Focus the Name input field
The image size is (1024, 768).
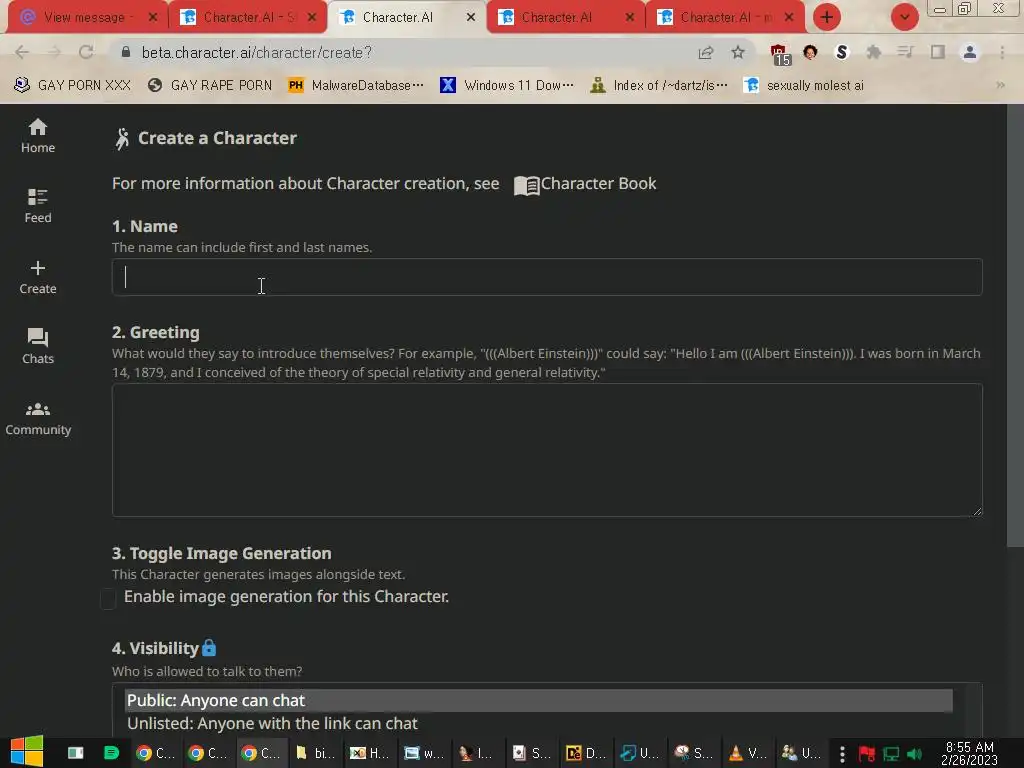point(547,277)
